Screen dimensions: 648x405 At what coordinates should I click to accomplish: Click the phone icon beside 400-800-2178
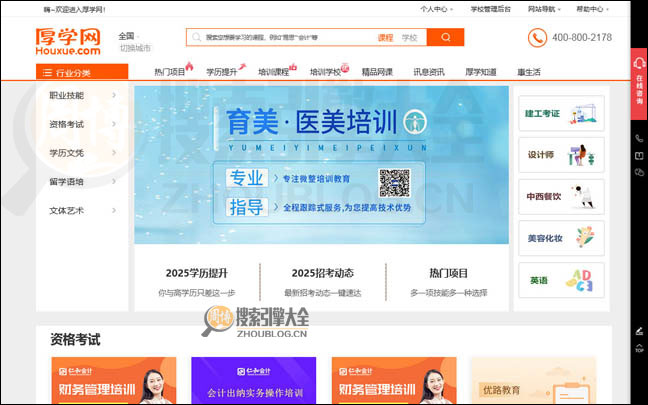point(537,38)
